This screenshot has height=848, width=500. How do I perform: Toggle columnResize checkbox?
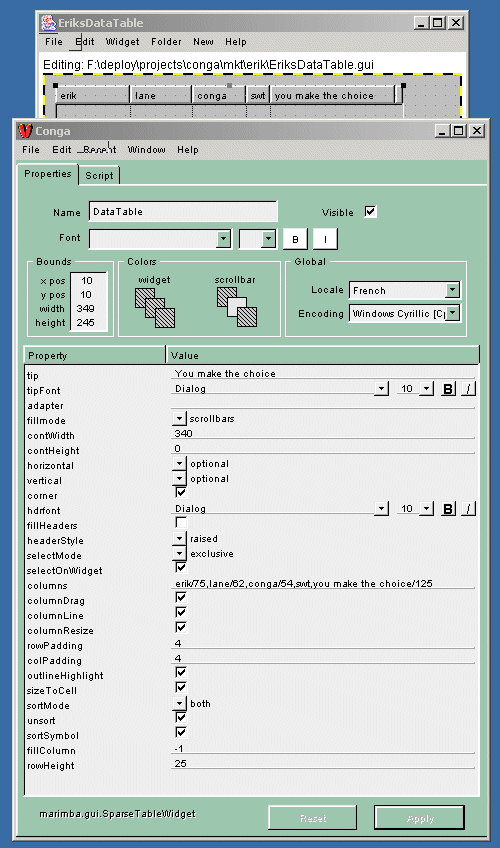tap(181, 627)
